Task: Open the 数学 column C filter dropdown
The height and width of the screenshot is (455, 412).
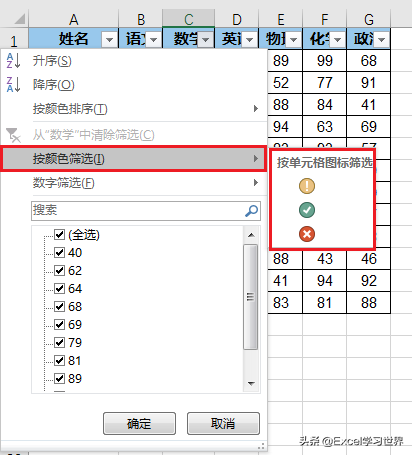Action: [206, 40]
